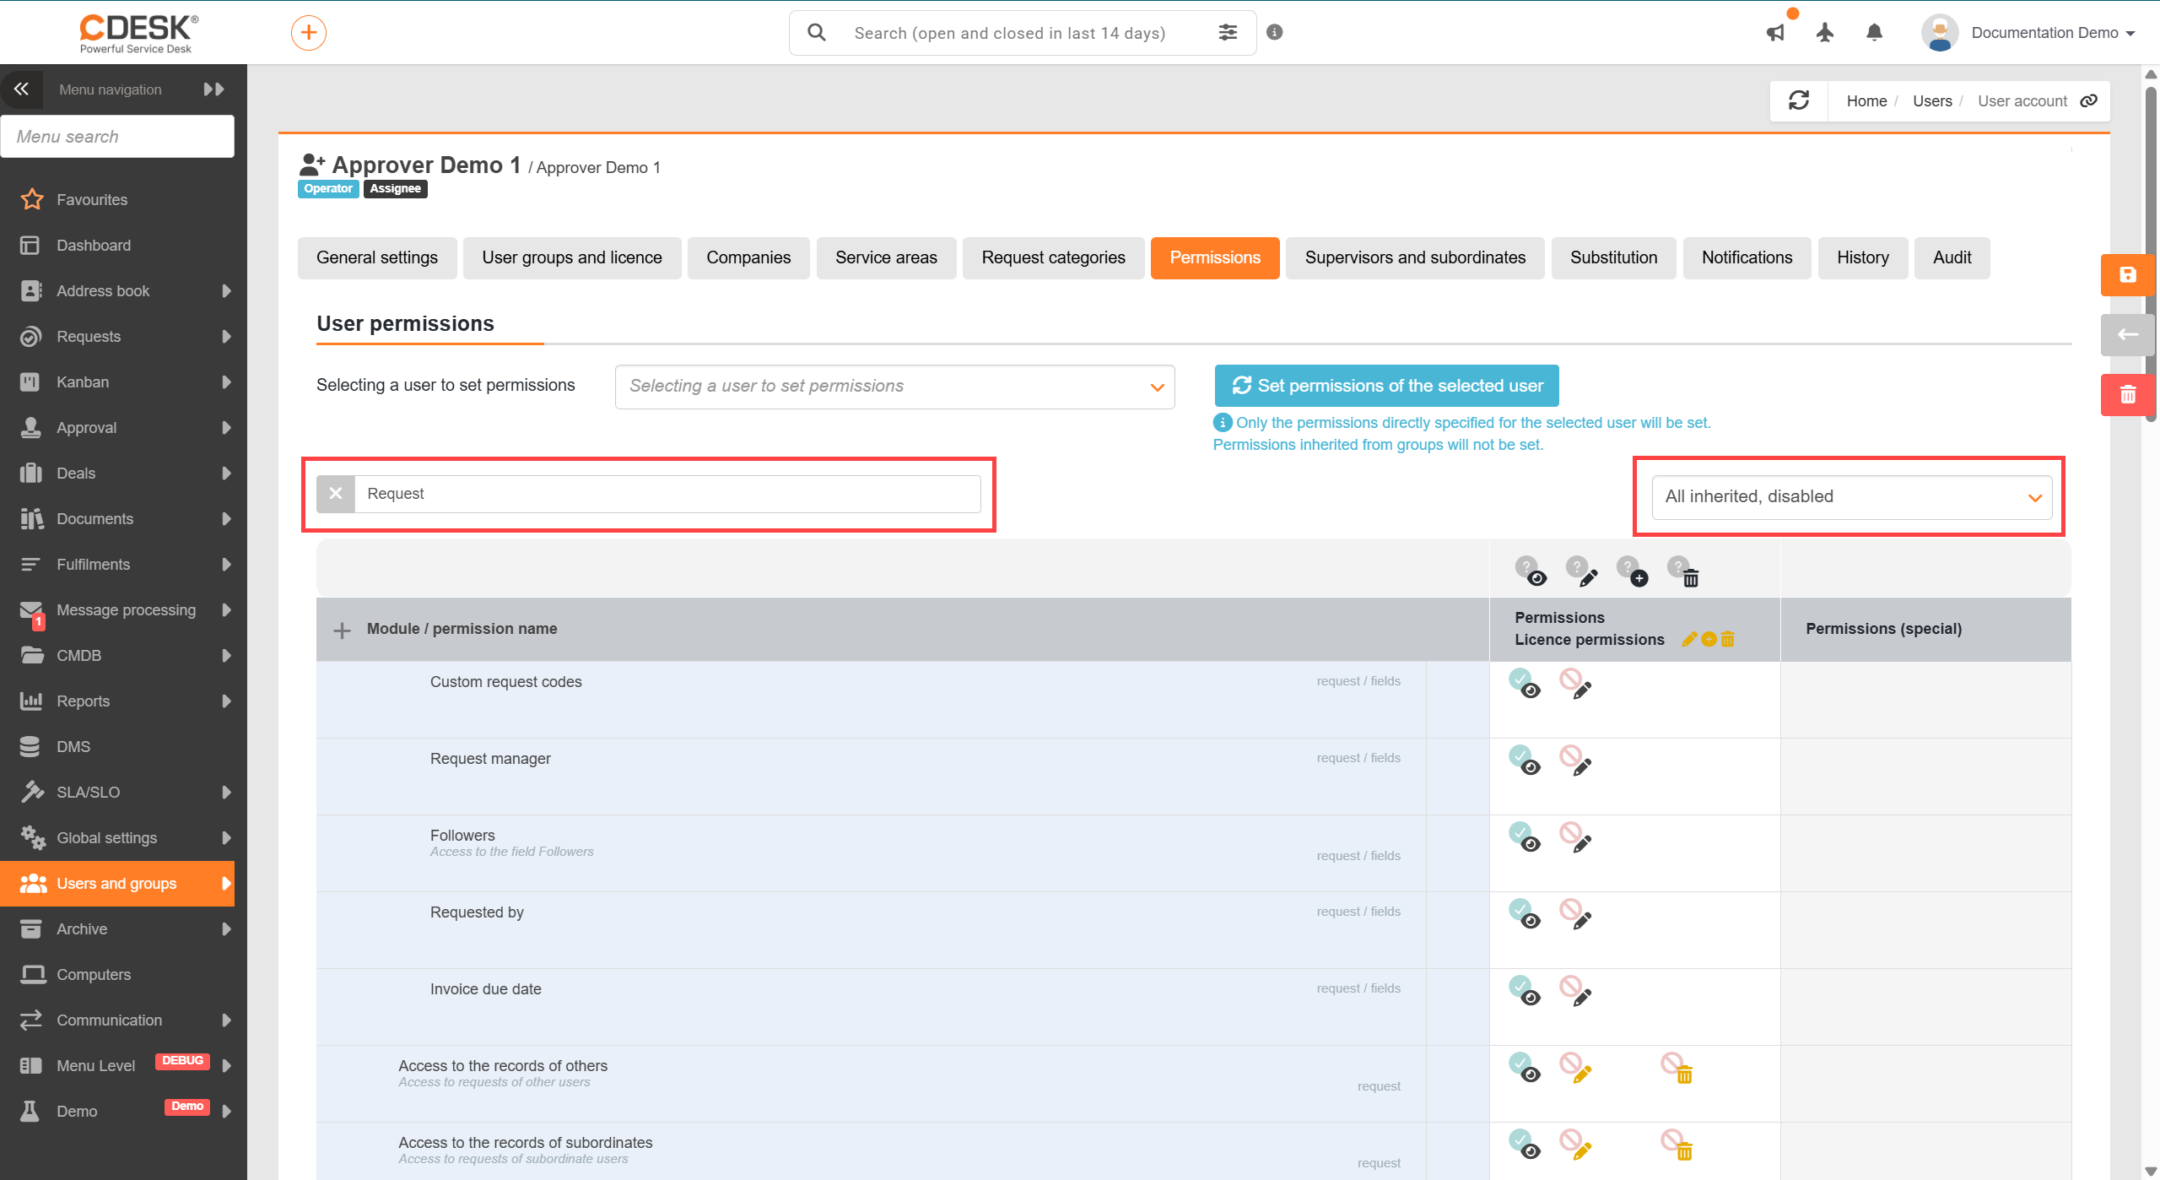Toggle edit permission for Request manager
This screenshot has width=2160, height=1180.
pyautogui.click(x=1575, y=760)
